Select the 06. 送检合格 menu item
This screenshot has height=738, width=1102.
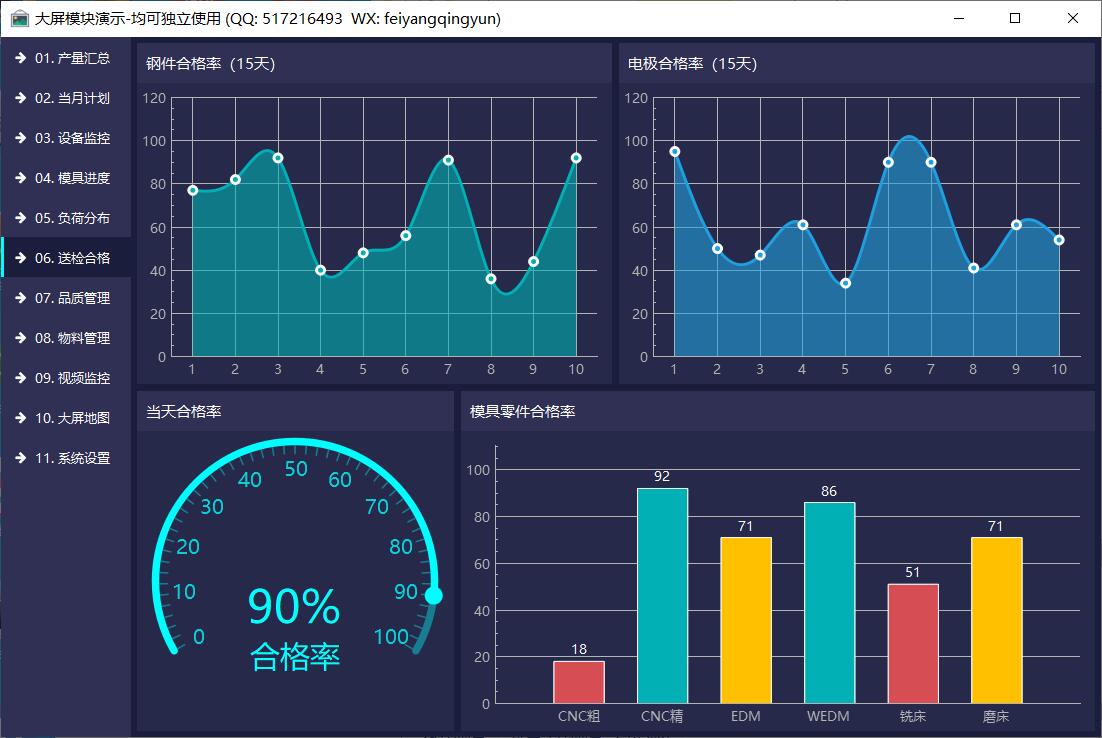pos(72,258)
